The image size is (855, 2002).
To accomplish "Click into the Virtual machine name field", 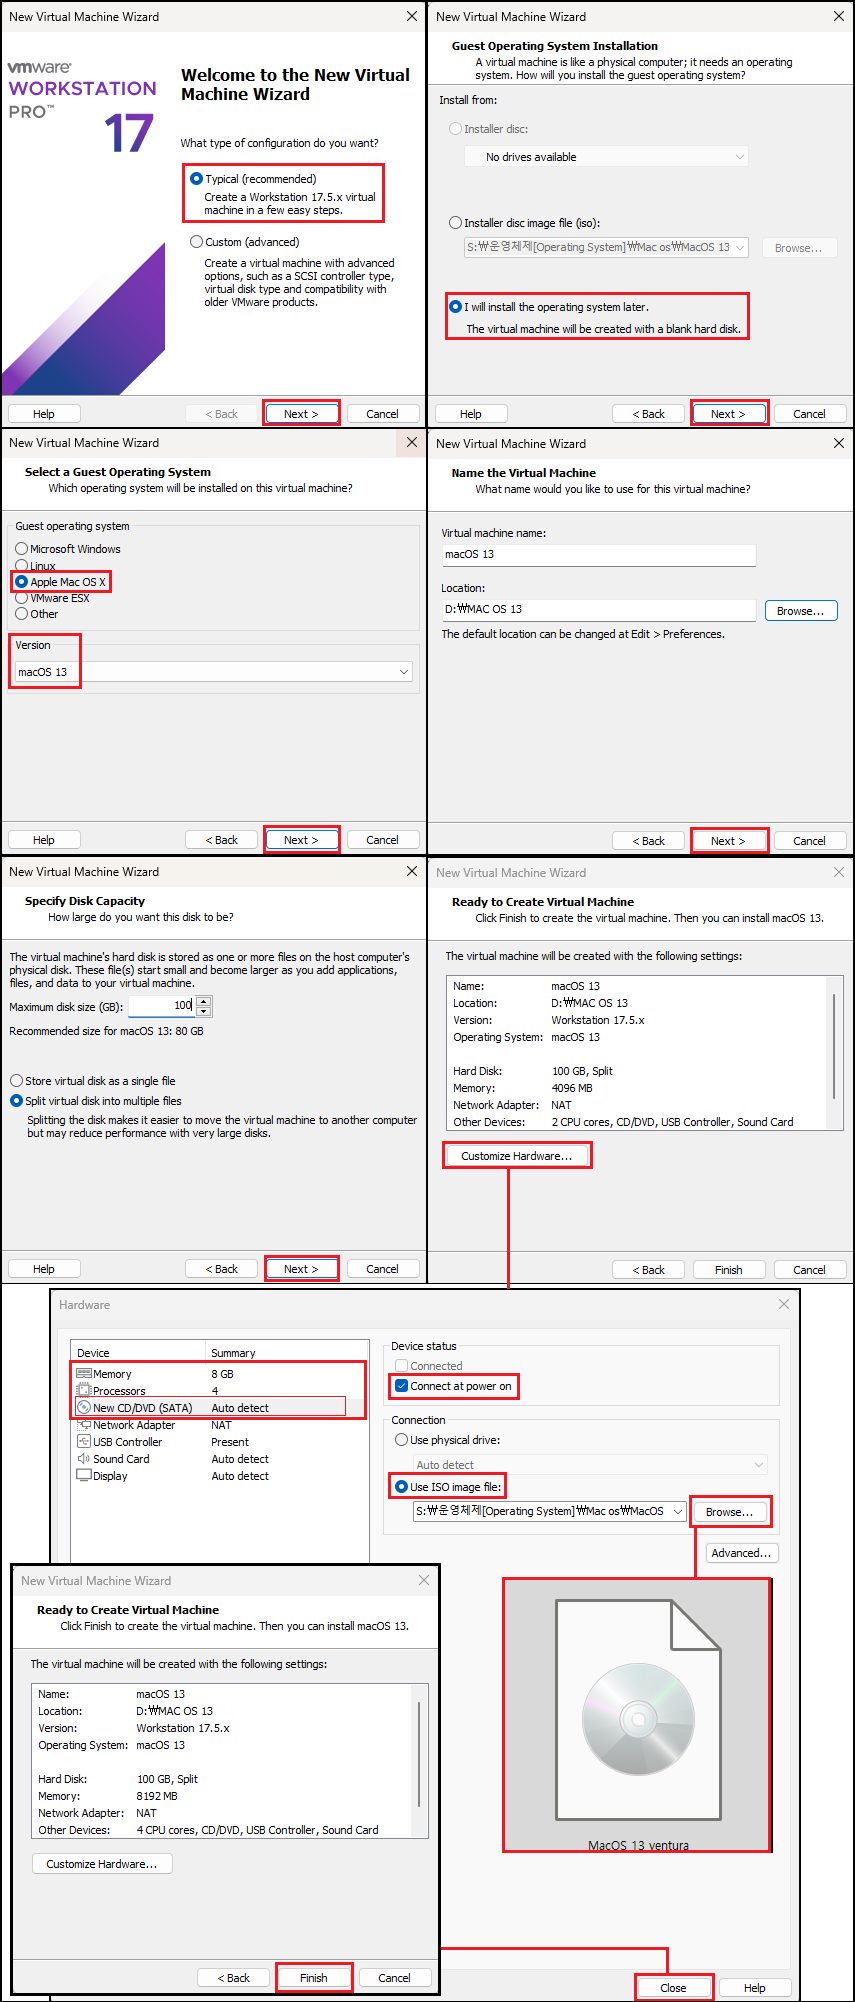I will (x=598, y=554).
